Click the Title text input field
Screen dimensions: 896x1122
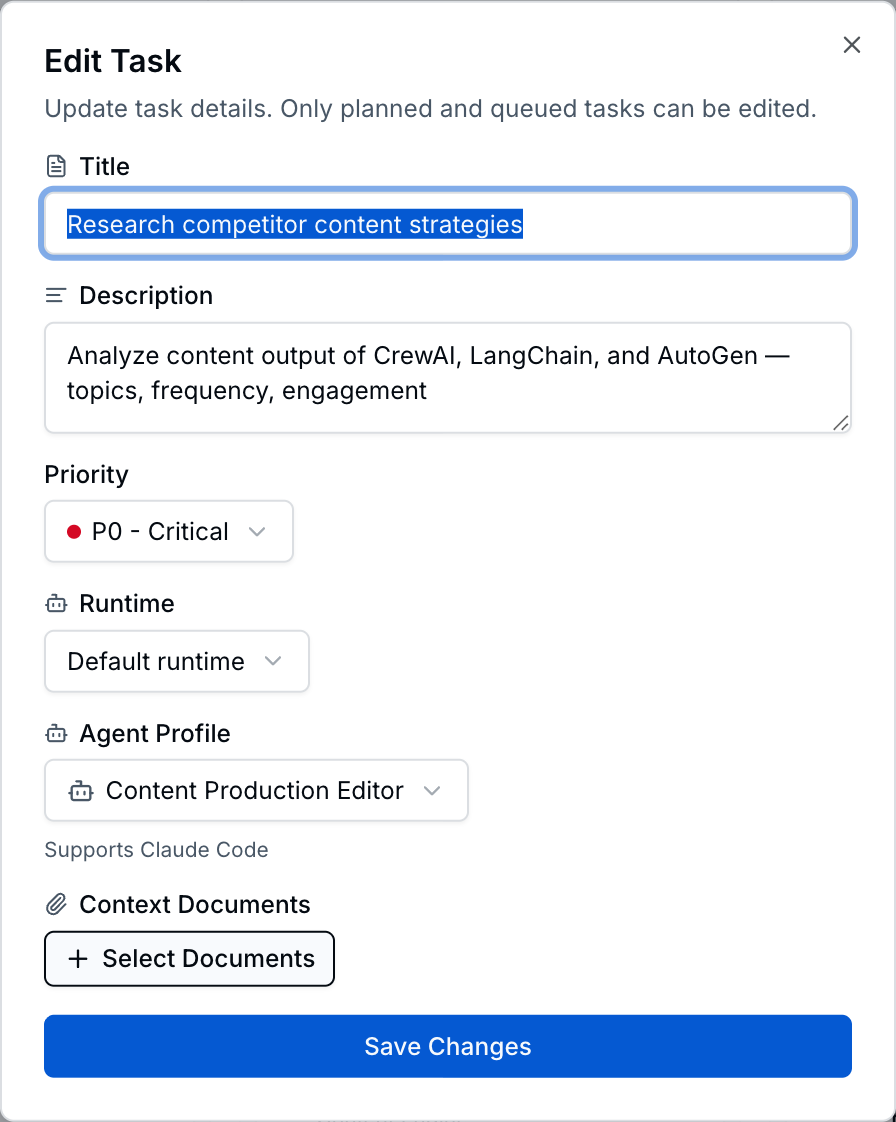447,224
